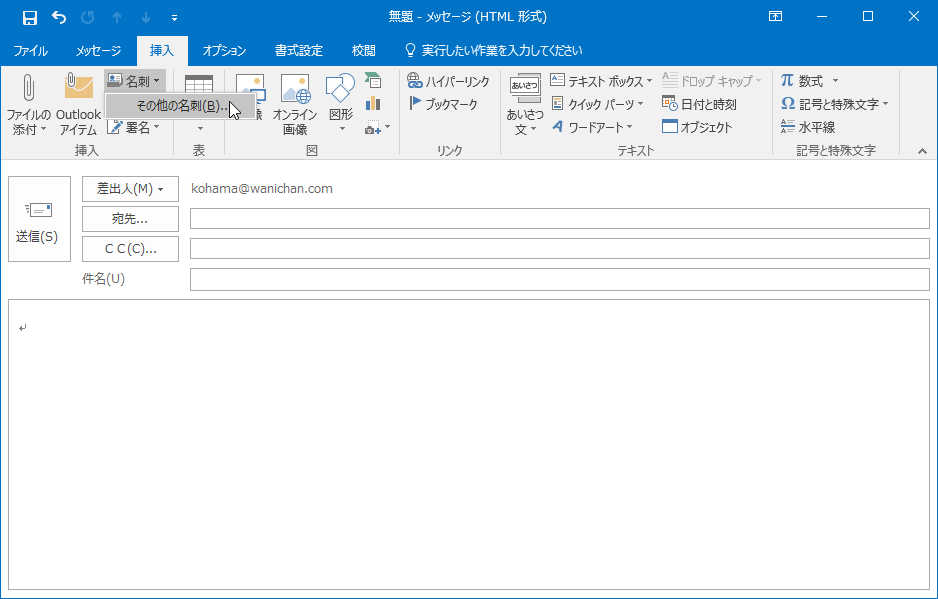Screen dimensions: 938x599
Task: Insert オンライン画像
Action: click(x=294, y=105)
